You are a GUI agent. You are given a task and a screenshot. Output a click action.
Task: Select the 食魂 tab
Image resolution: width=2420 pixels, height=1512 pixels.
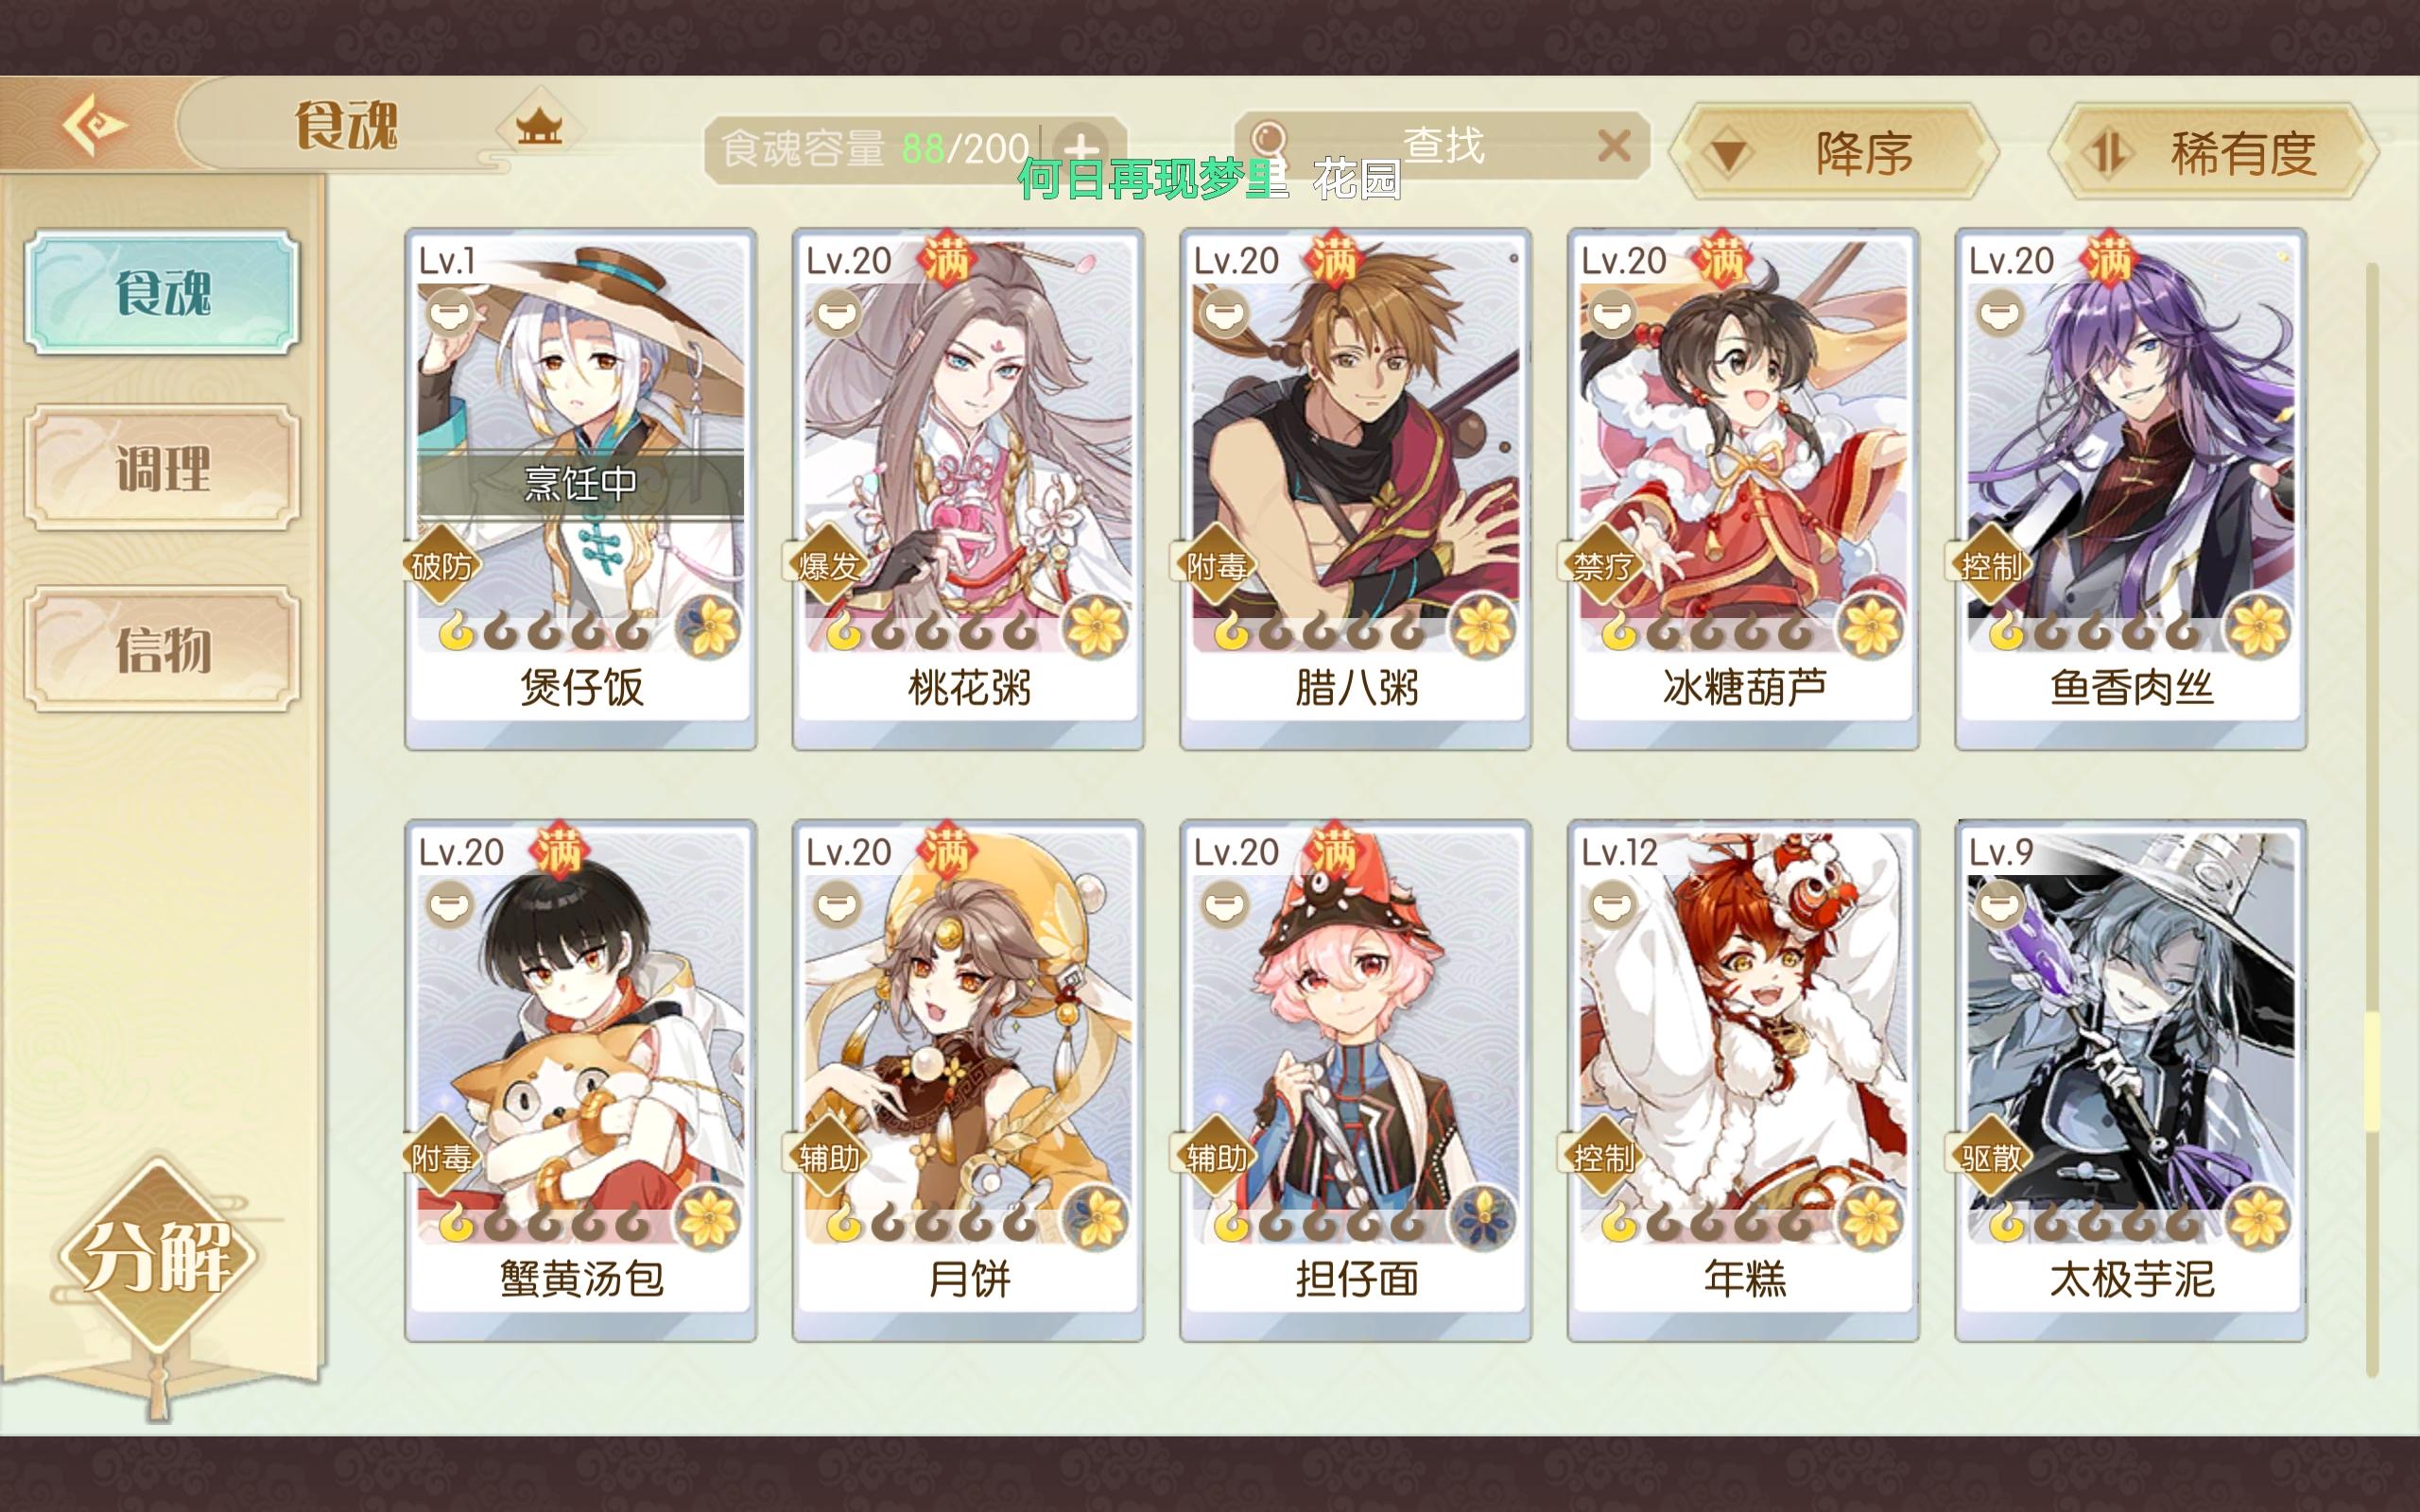tap(162, 292)
